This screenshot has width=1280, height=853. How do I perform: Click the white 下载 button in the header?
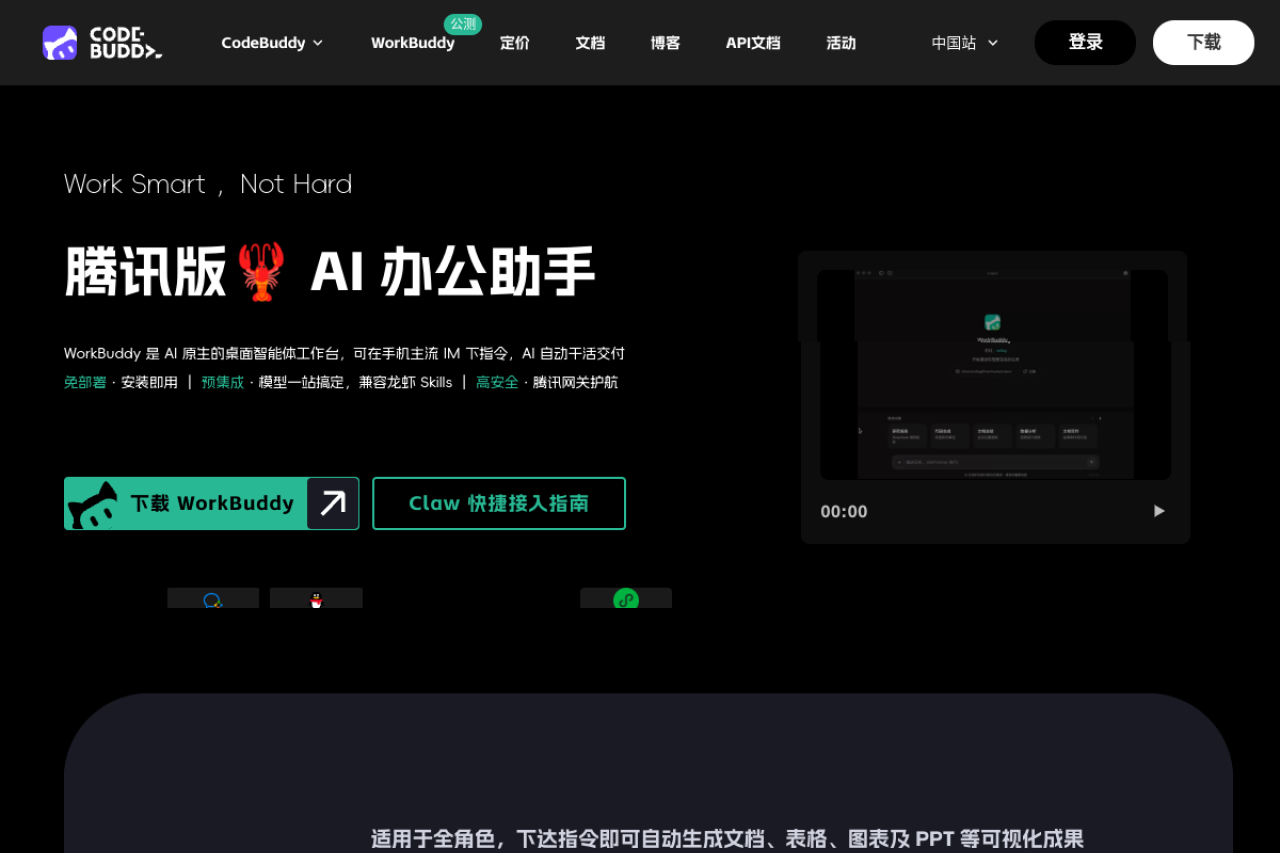coord(1203,42)
